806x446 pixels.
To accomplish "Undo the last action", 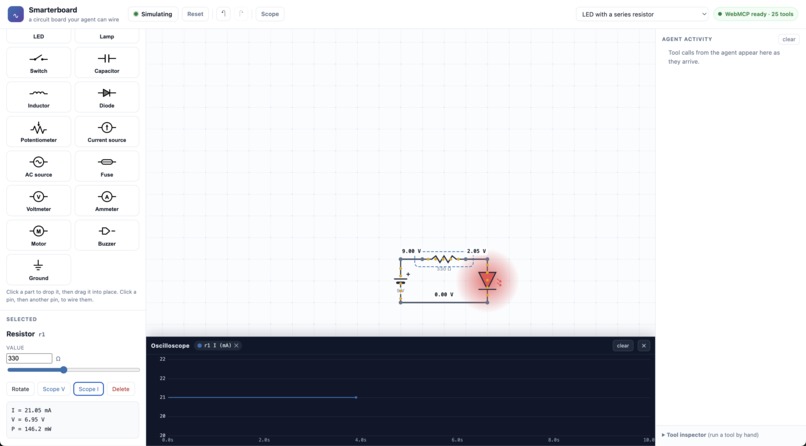I will point(223,14).
